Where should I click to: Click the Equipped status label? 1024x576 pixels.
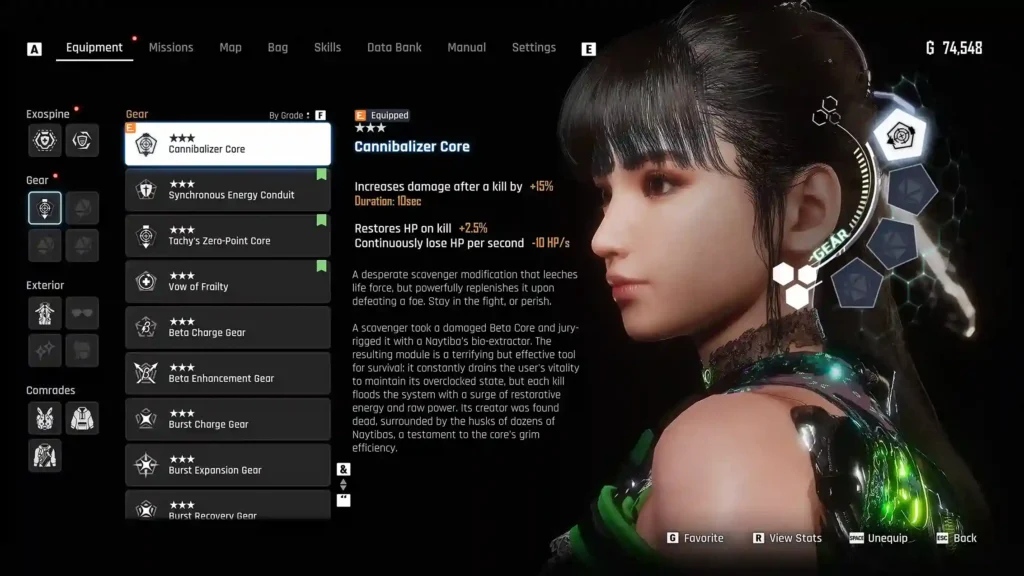point(382,115)
